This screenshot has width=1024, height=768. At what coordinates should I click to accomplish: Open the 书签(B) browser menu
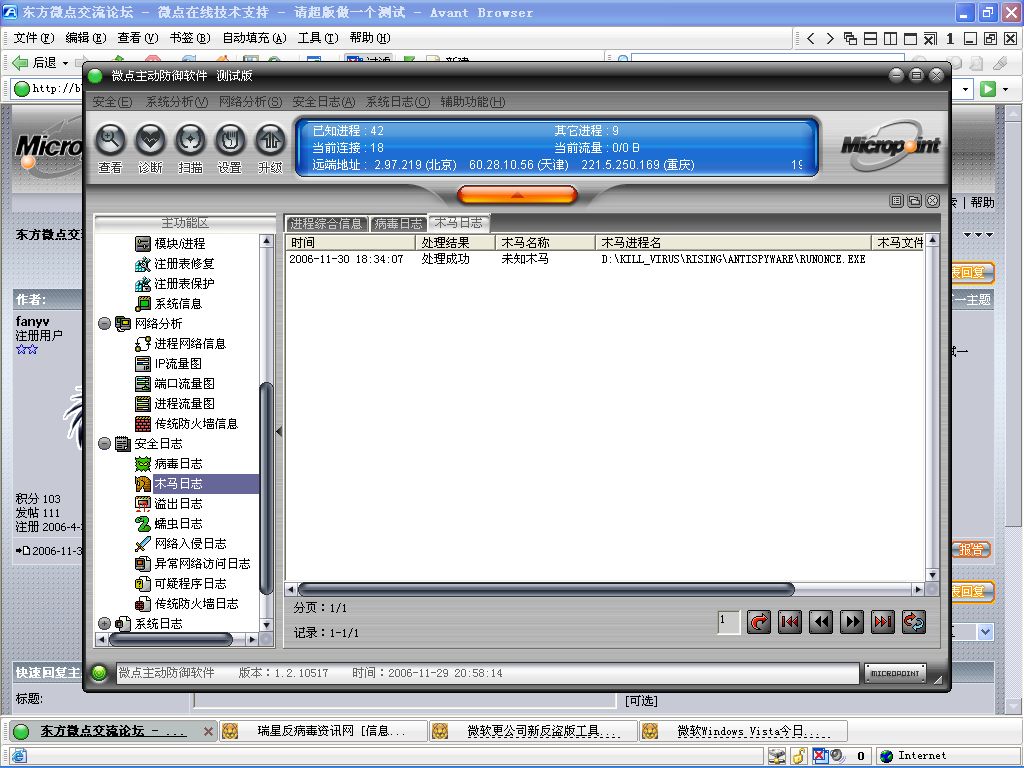click(189, 38)
